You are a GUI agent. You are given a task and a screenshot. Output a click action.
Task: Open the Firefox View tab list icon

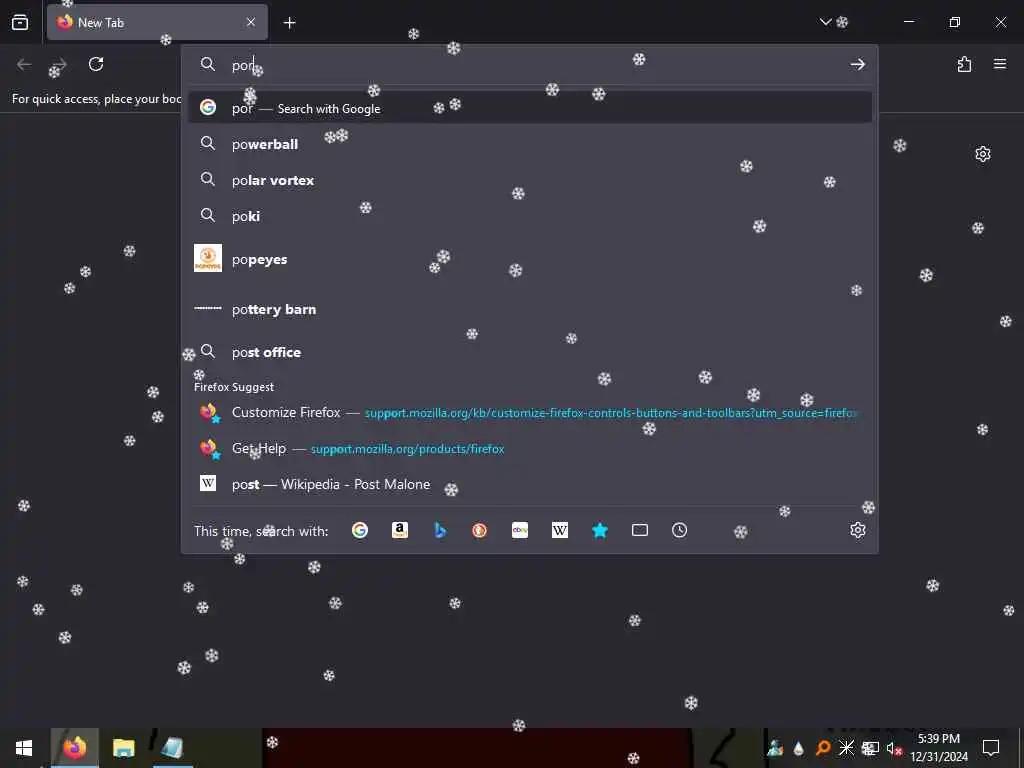(20, 23)
